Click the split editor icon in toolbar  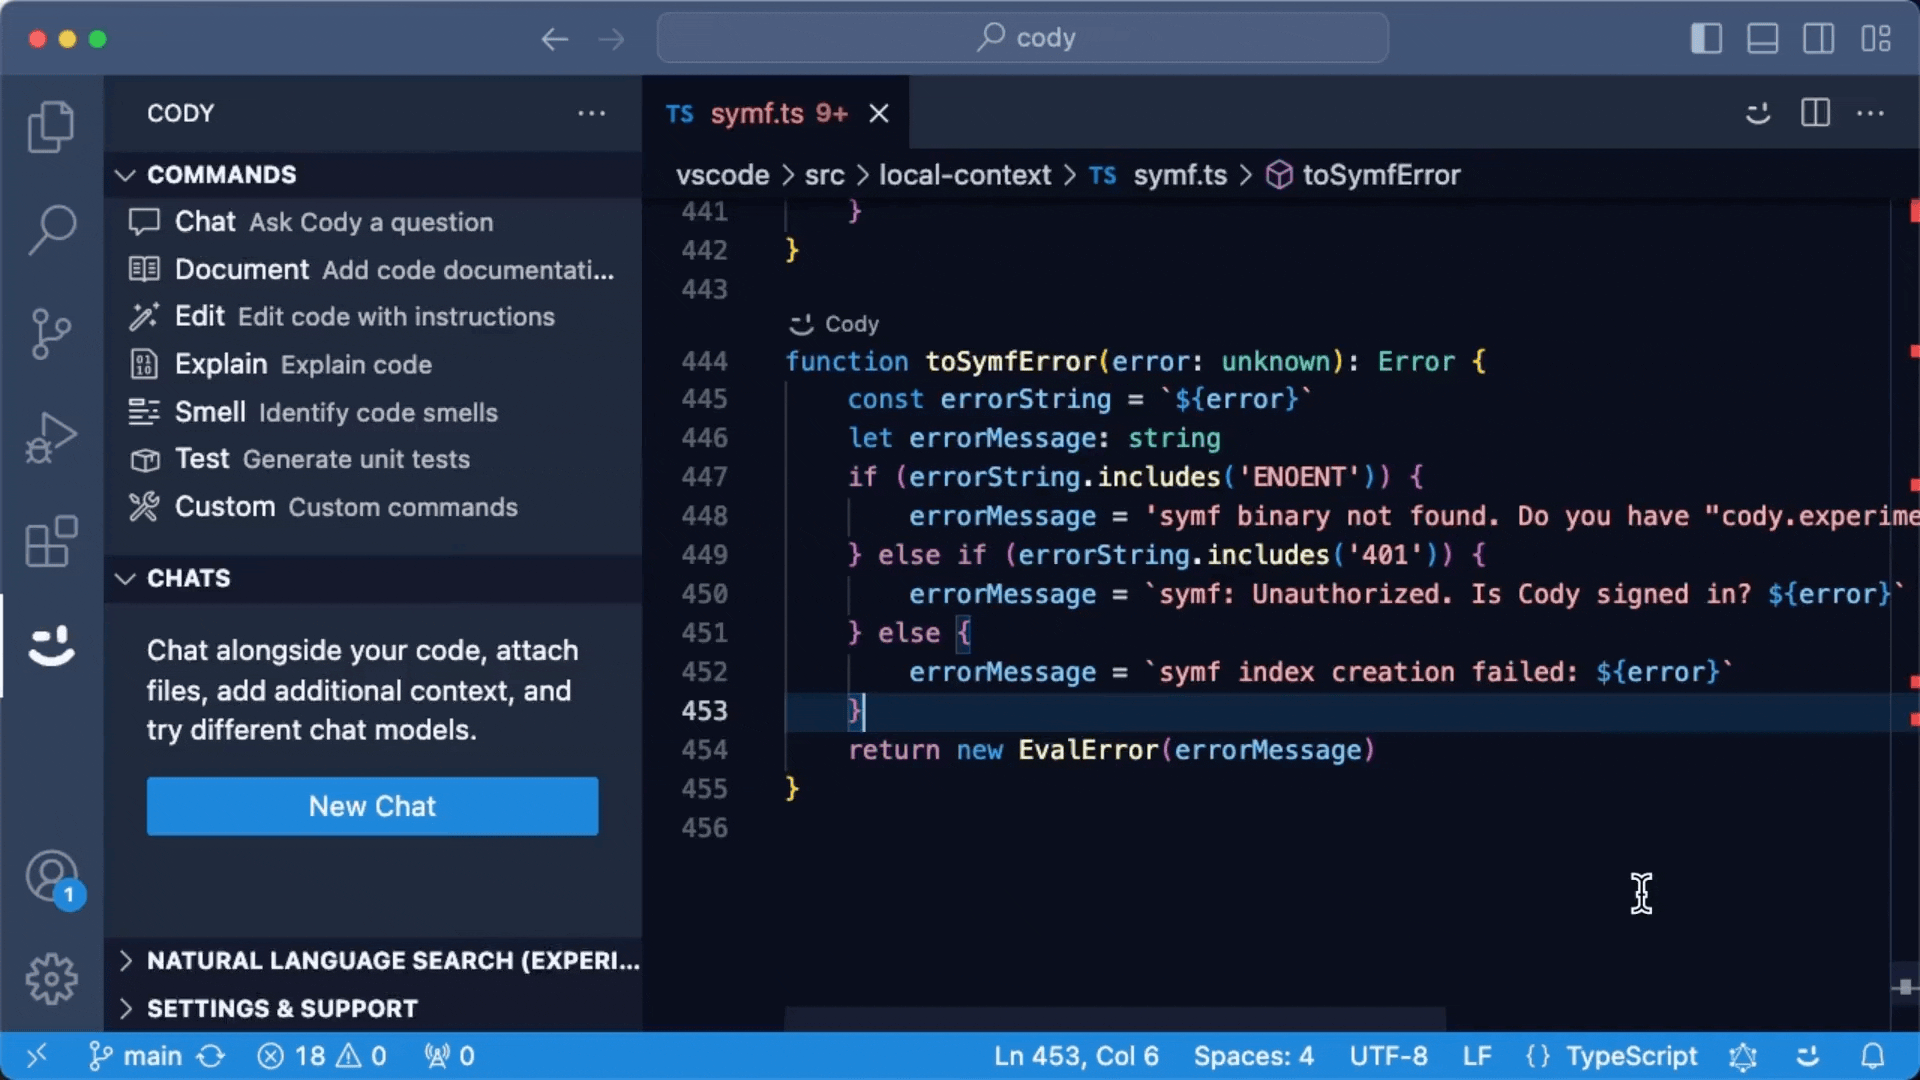(1815, 112)
